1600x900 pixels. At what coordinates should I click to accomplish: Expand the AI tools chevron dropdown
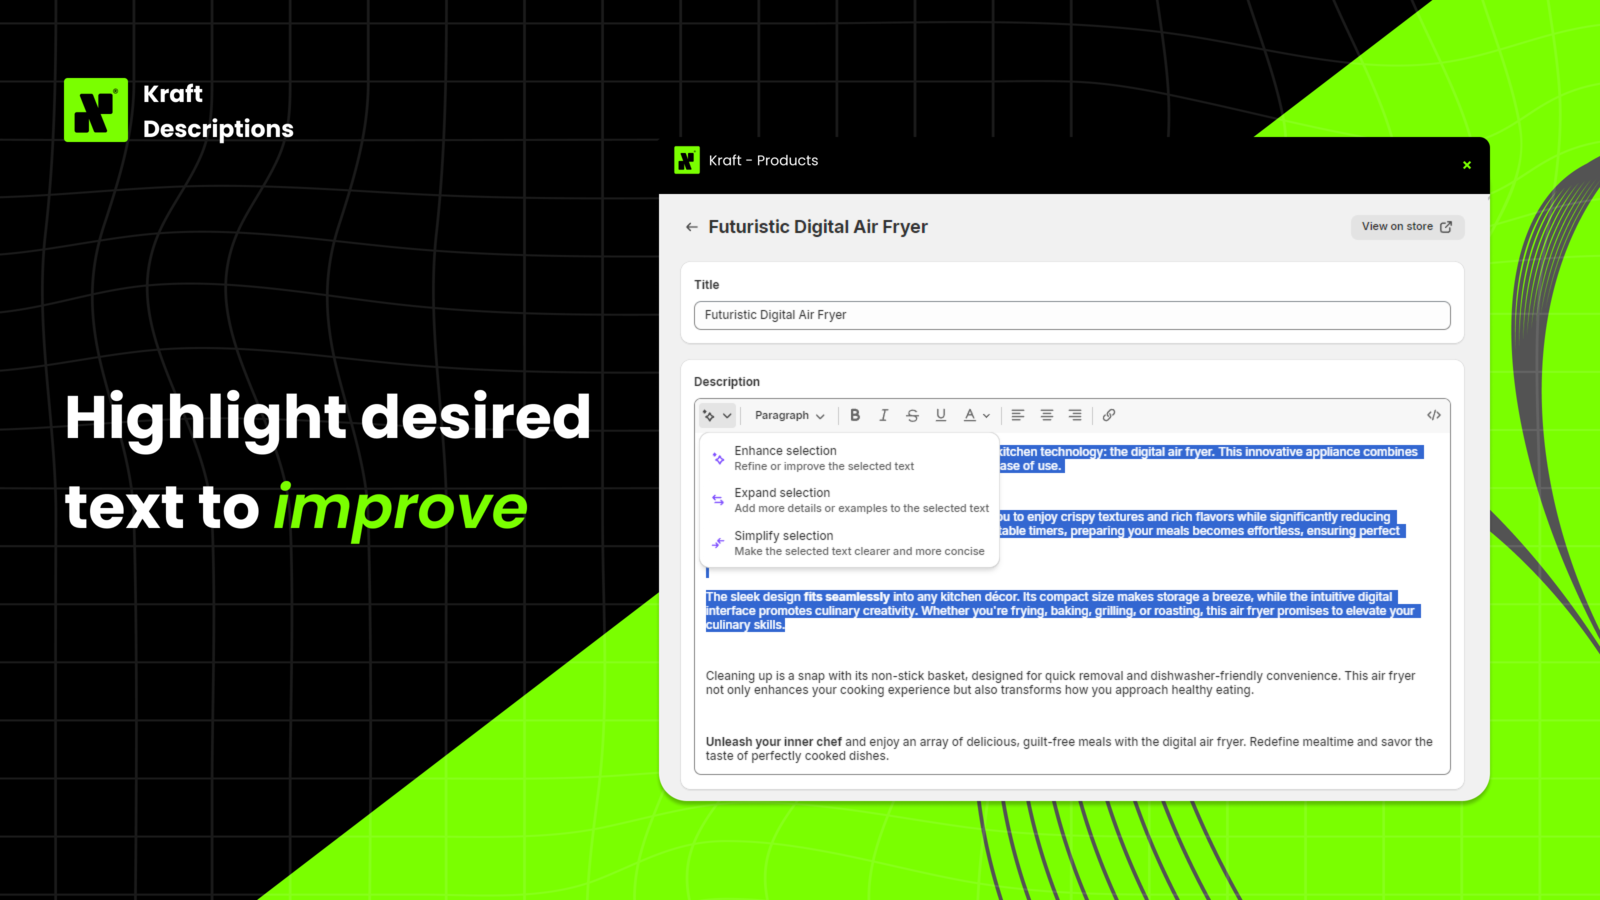[x=725, y=415]
